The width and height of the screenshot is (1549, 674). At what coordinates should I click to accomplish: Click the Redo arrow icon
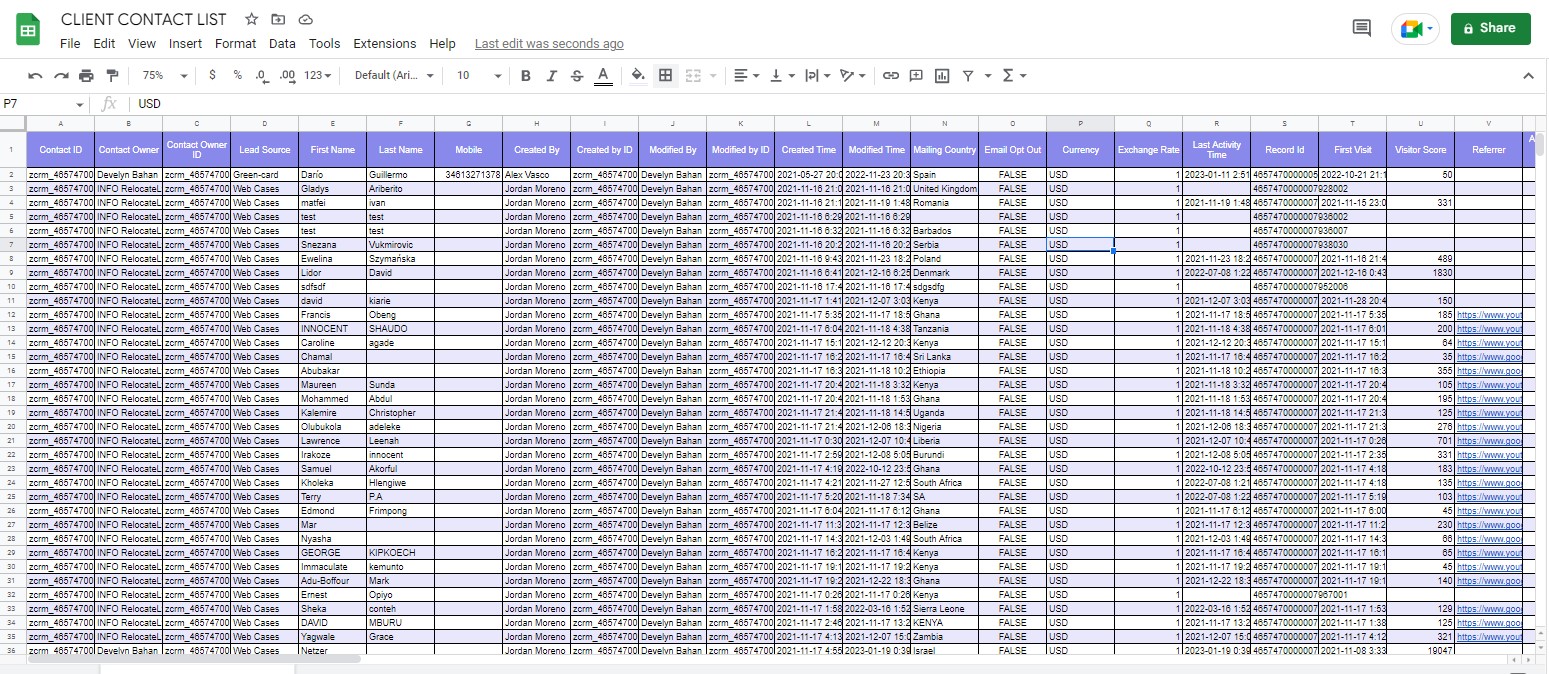61,76
